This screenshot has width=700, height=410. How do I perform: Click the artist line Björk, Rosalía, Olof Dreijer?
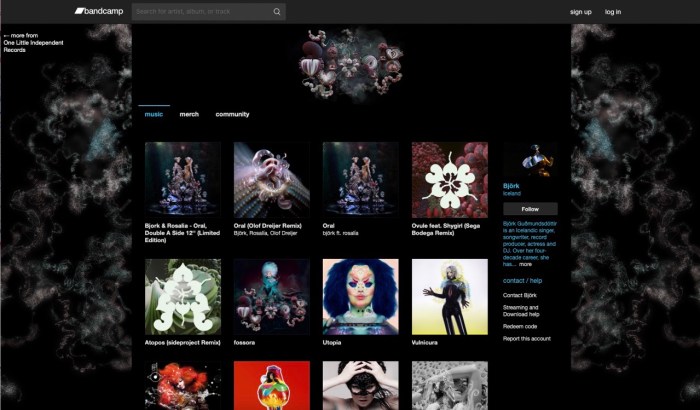265,233
